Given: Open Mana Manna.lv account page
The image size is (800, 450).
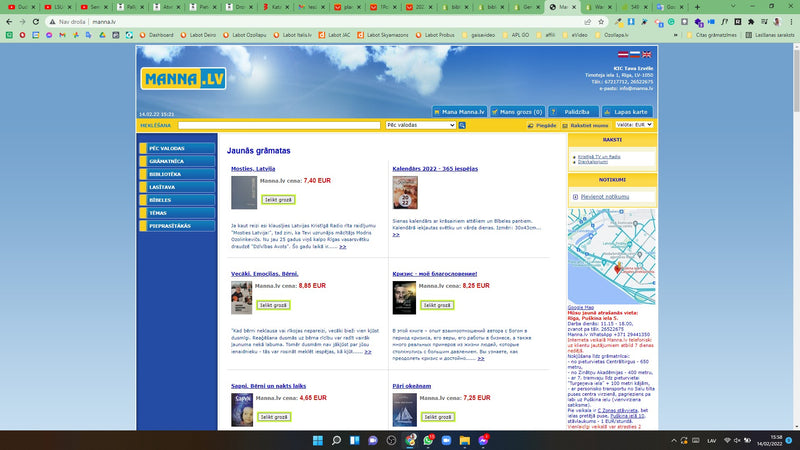Looking at the screenshot, I should click(459, 112).
